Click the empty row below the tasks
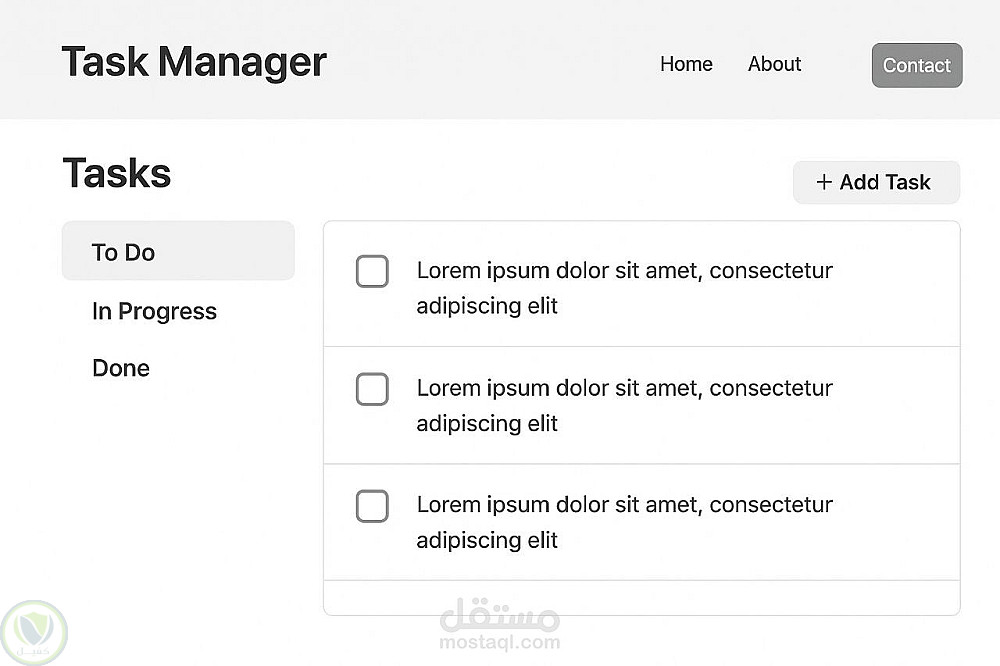The image size is (1000, 666). pyautogui.click(x=641, y=597)
